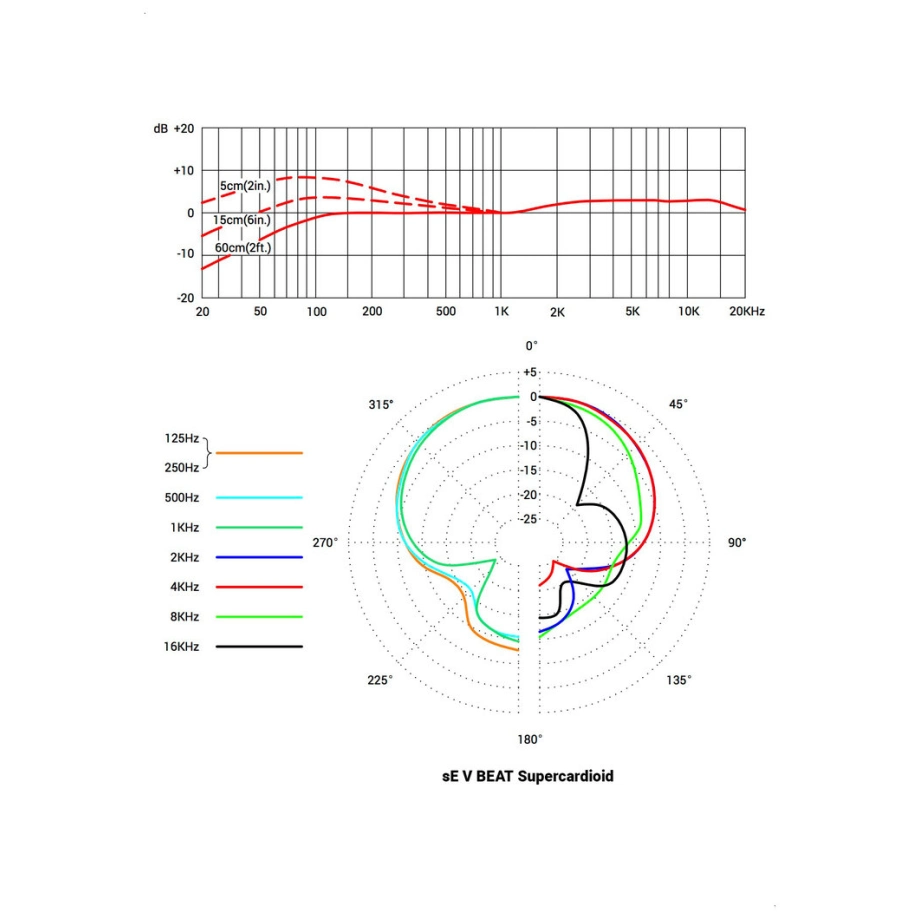This screenshot has height=920, width=920.
Task: Click the 1K frequency axis label
Action: [501, 312]
